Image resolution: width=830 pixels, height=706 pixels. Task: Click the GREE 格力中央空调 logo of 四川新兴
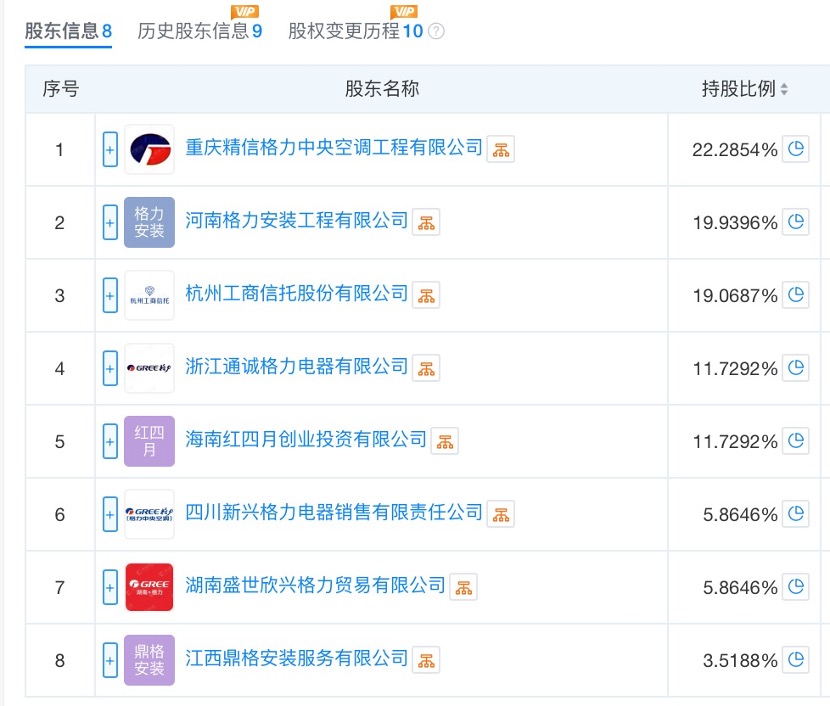pos(149,514)
